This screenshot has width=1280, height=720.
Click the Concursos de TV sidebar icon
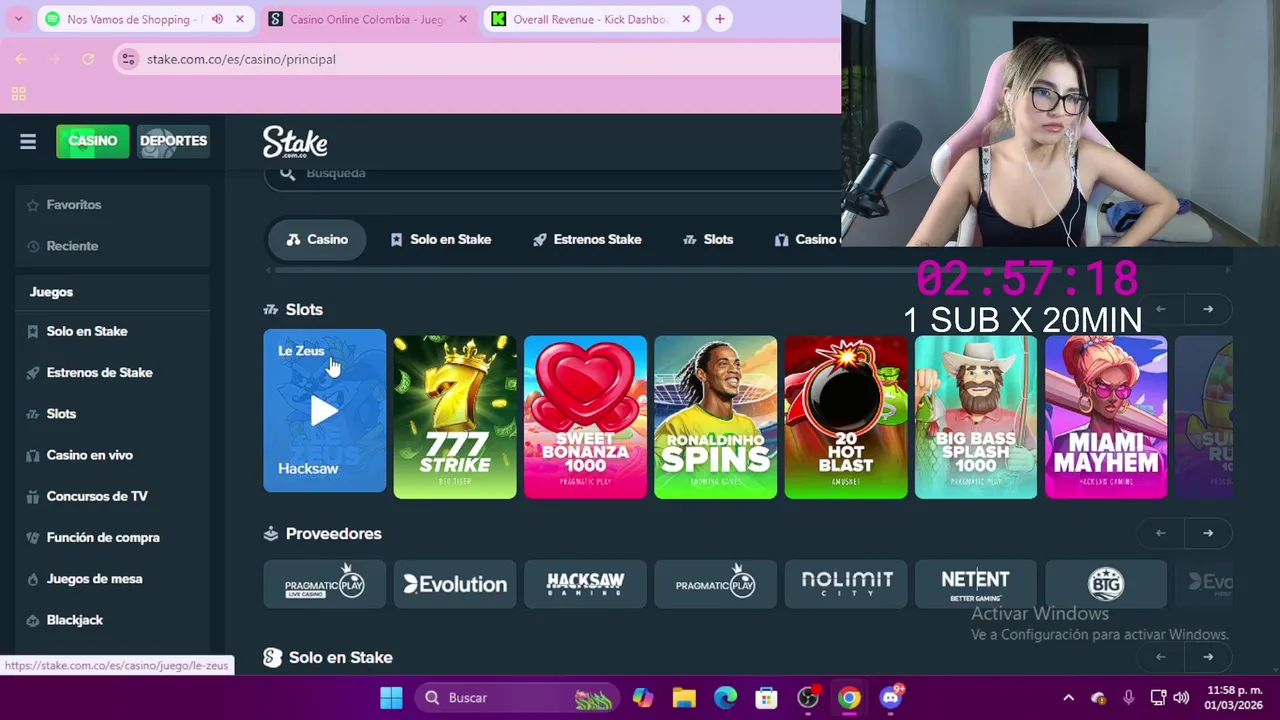[33, 496]
